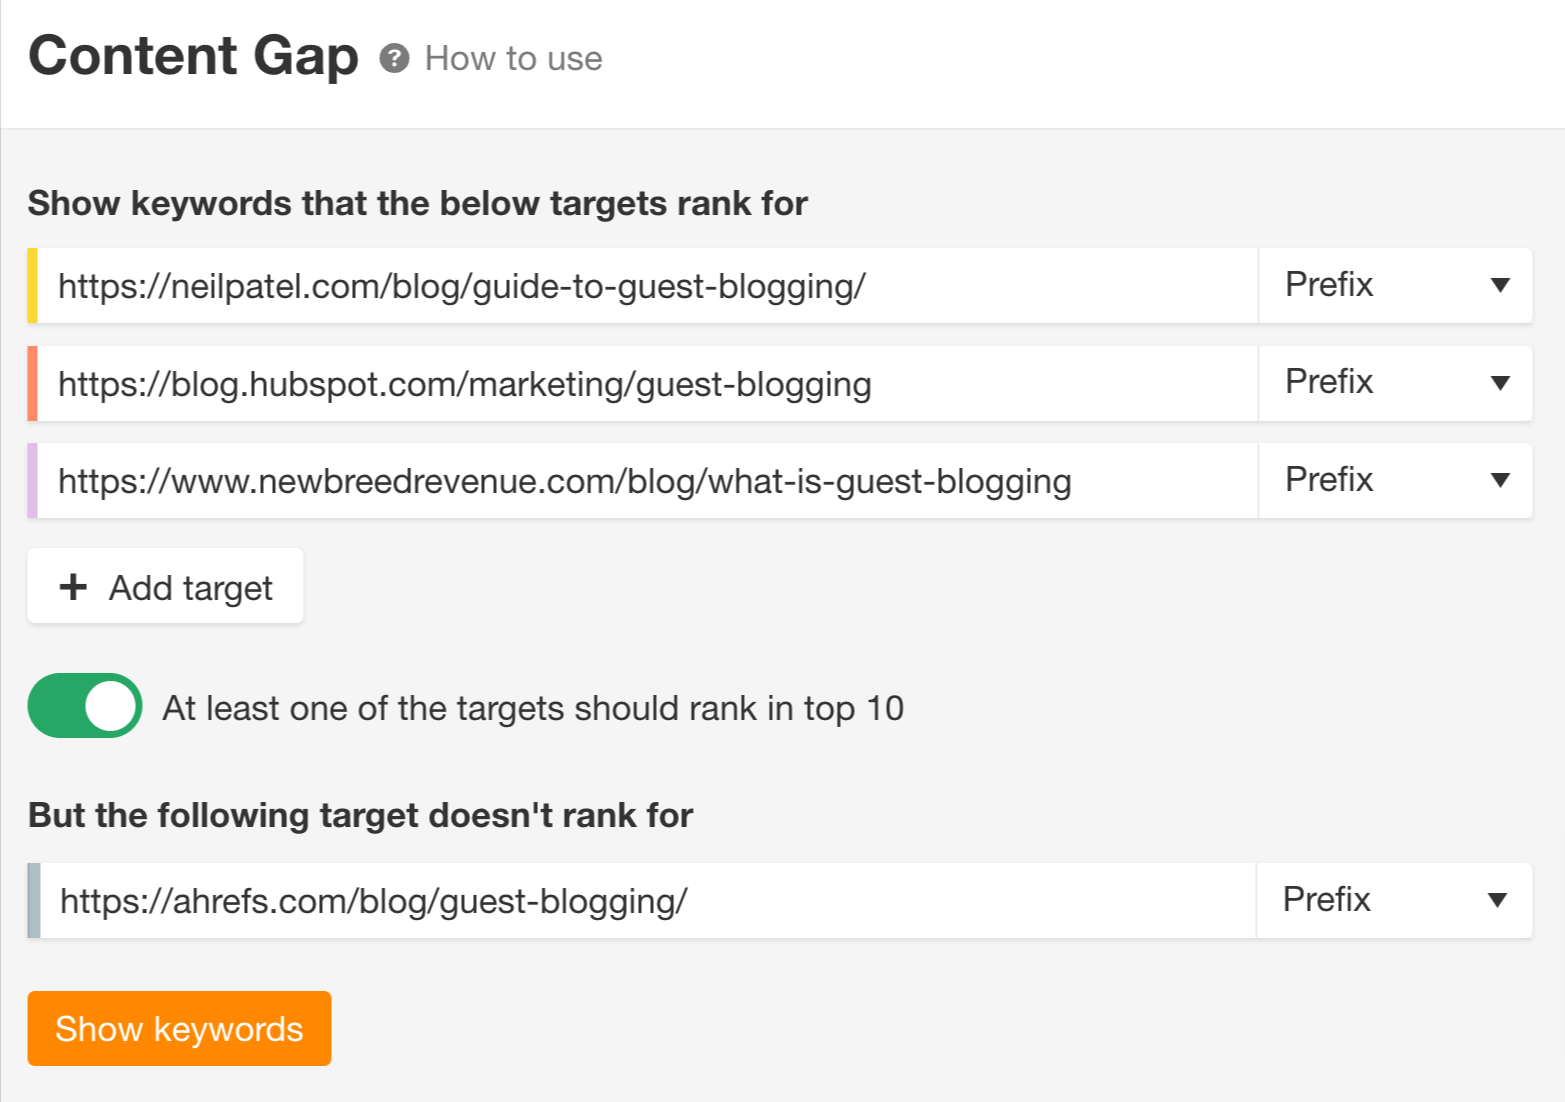Click the plus icon on Add target
Viewport: 1565px width, 1102px height.
74,586
